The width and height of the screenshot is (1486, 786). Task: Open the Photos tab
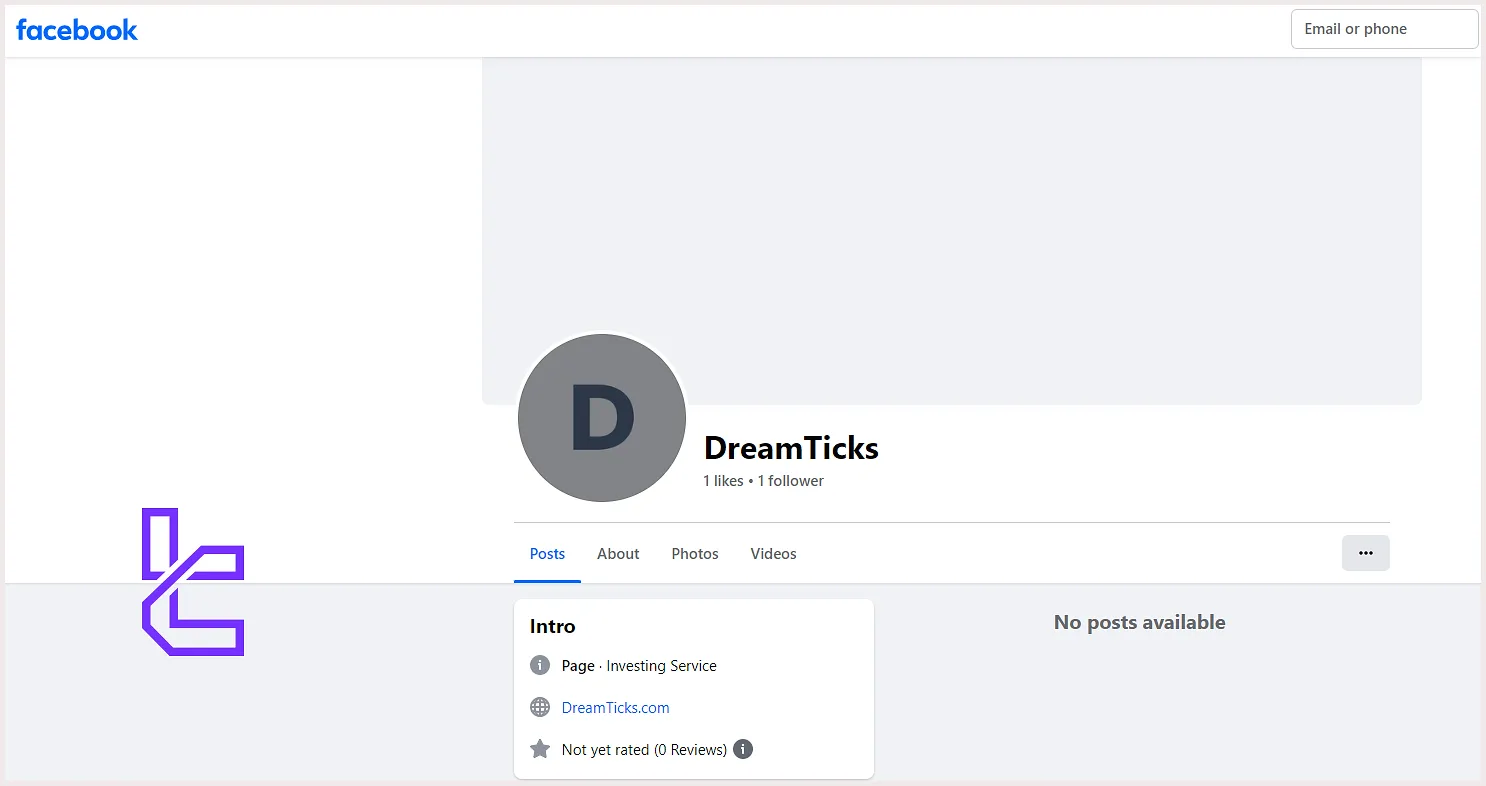pyautogui.click(x=695, y=554)
